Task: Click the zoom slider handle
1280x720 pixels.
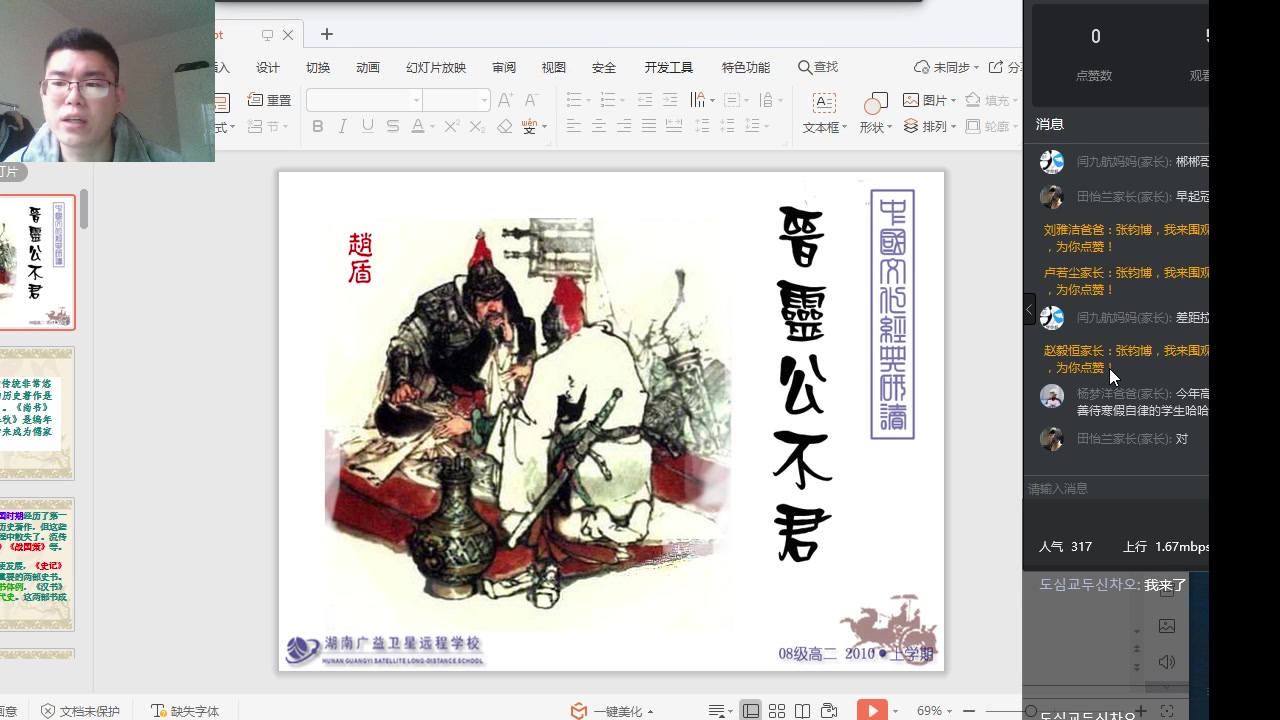Action: tap(1031, 711)
